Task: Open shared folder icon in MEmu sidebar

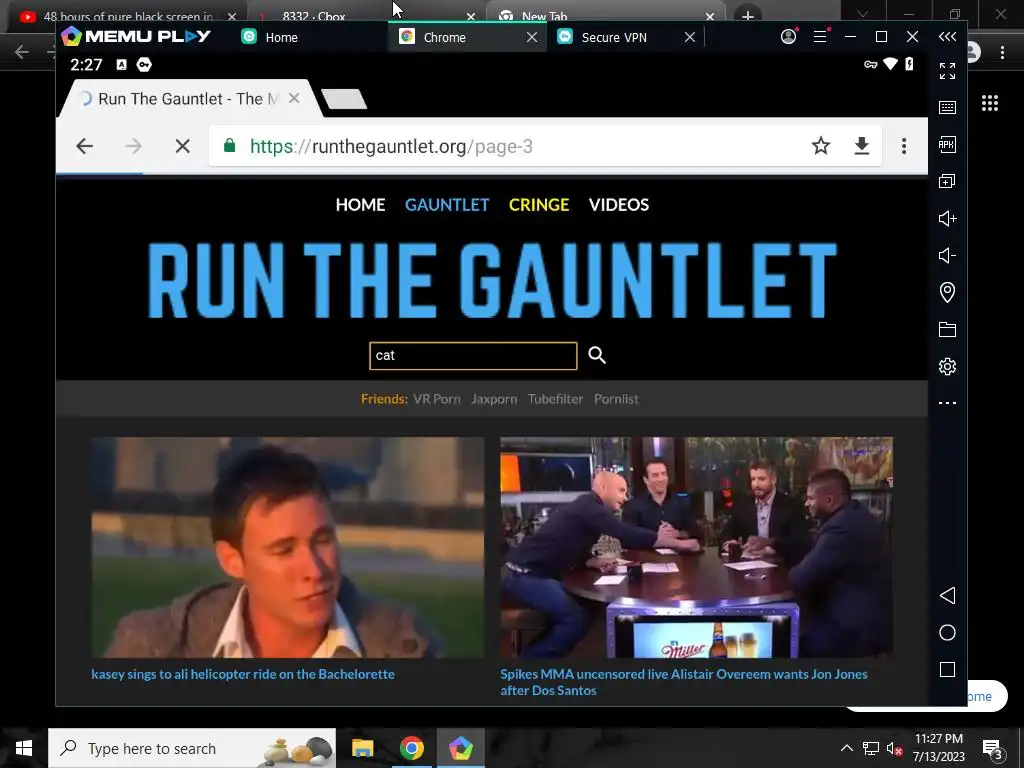Action: click(x=947, y=329)
